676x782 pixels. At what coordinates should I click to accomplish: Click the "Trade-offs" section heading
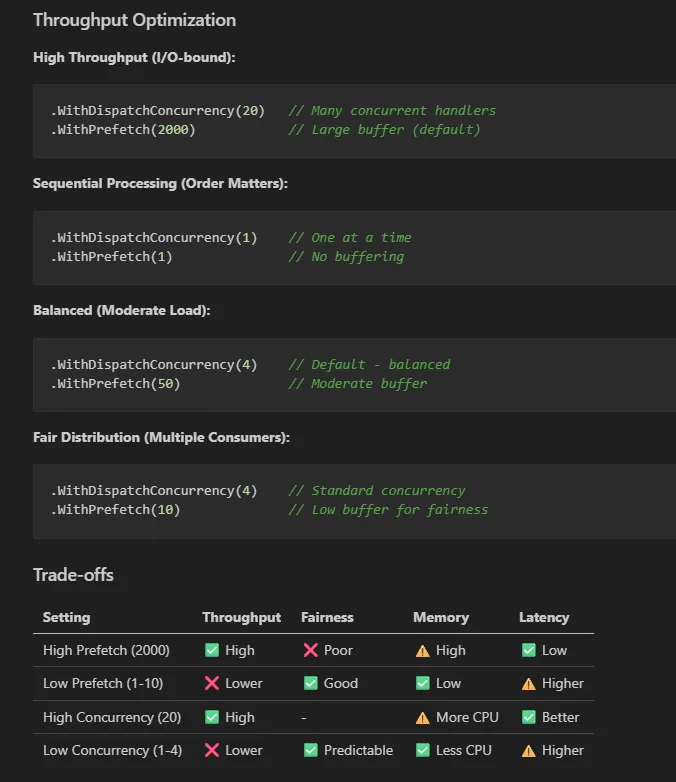(x=73, y=574)
